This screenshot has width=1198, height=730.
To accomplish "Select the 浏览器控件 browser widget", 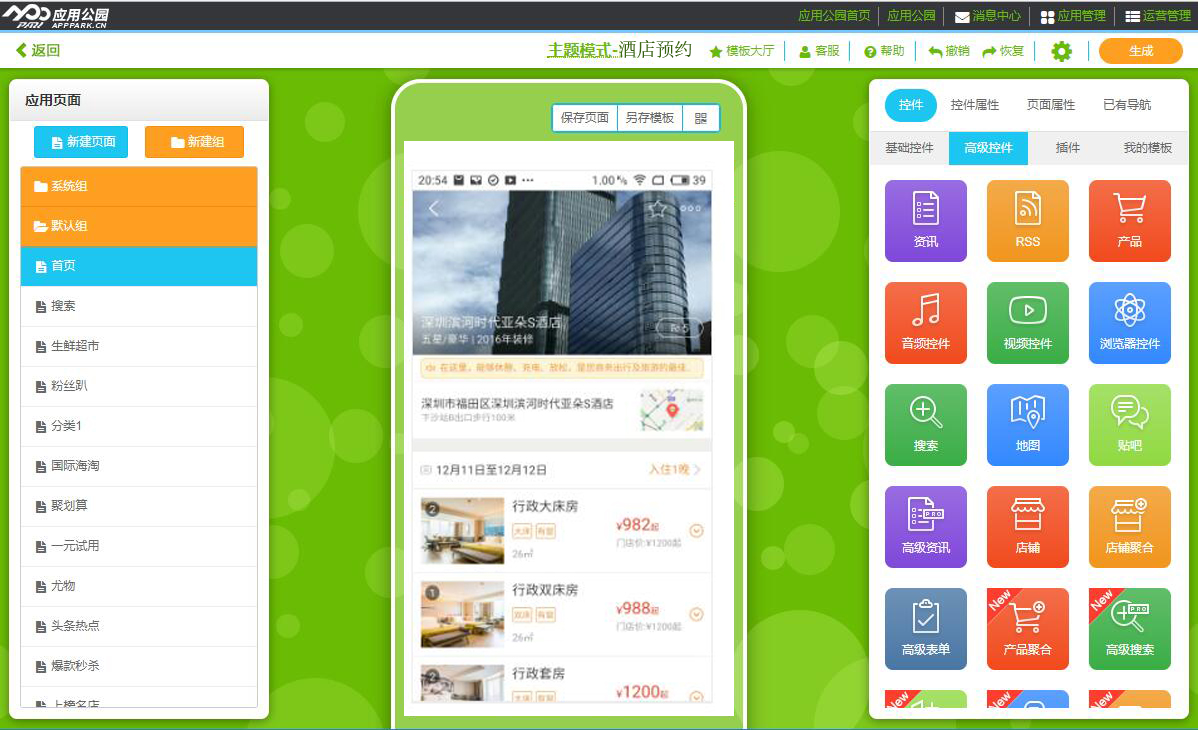I will pos(1129,322).
